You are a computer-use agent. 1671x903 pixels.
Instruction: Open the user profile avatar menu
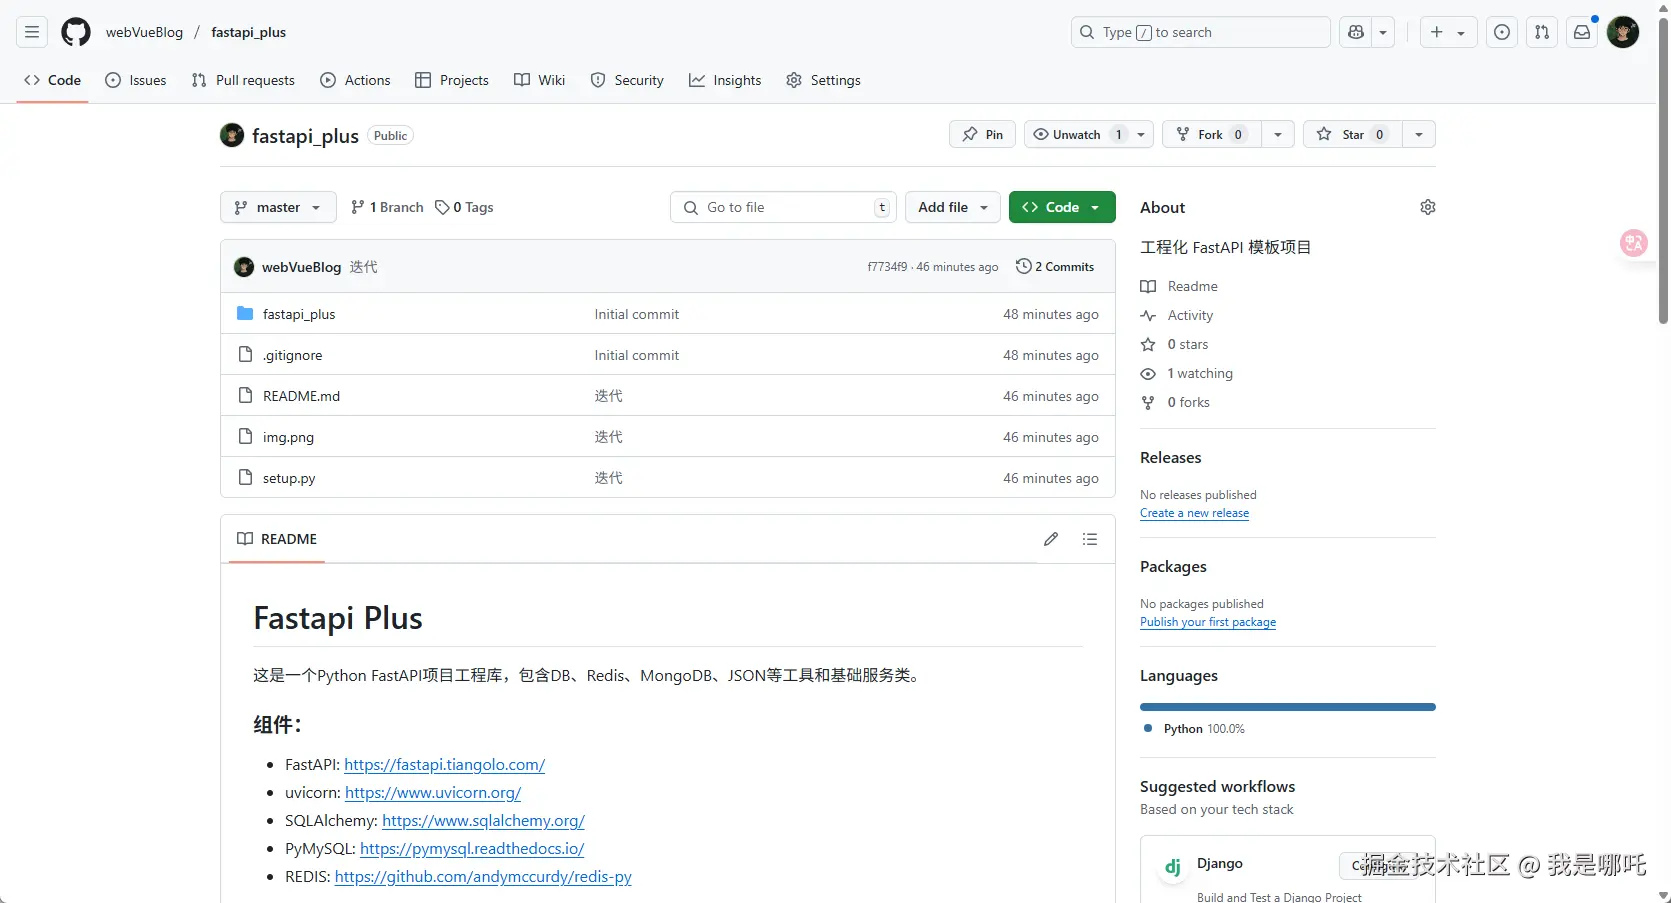pyautogui.click(x=1623, y=32)
